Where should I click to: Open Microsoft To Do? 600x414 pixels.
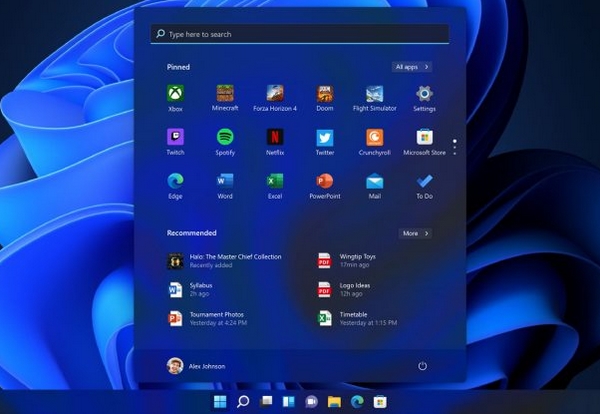click(424, 186)
